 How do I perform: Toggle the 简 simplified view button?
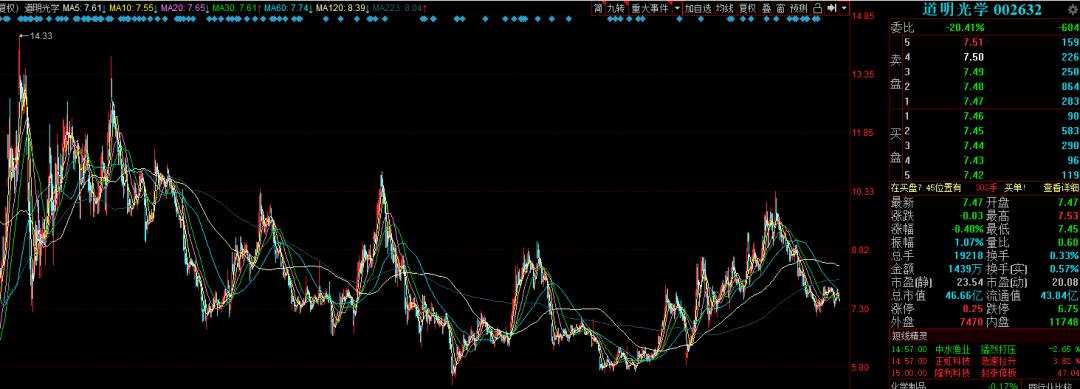pyautogui.click(x=598, y=8)
